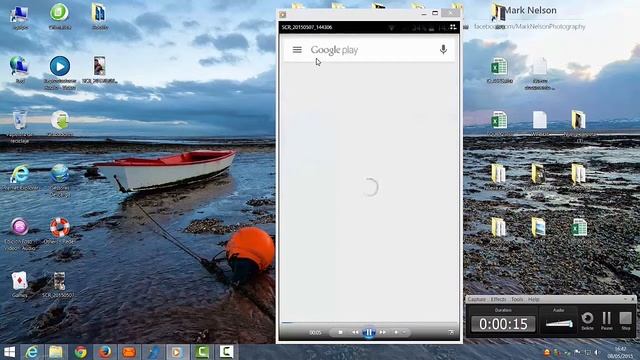Click the white Camtasia Recorder taskbar icon
The width and height of the screenshot is (640, 360).
pos(226,352)
